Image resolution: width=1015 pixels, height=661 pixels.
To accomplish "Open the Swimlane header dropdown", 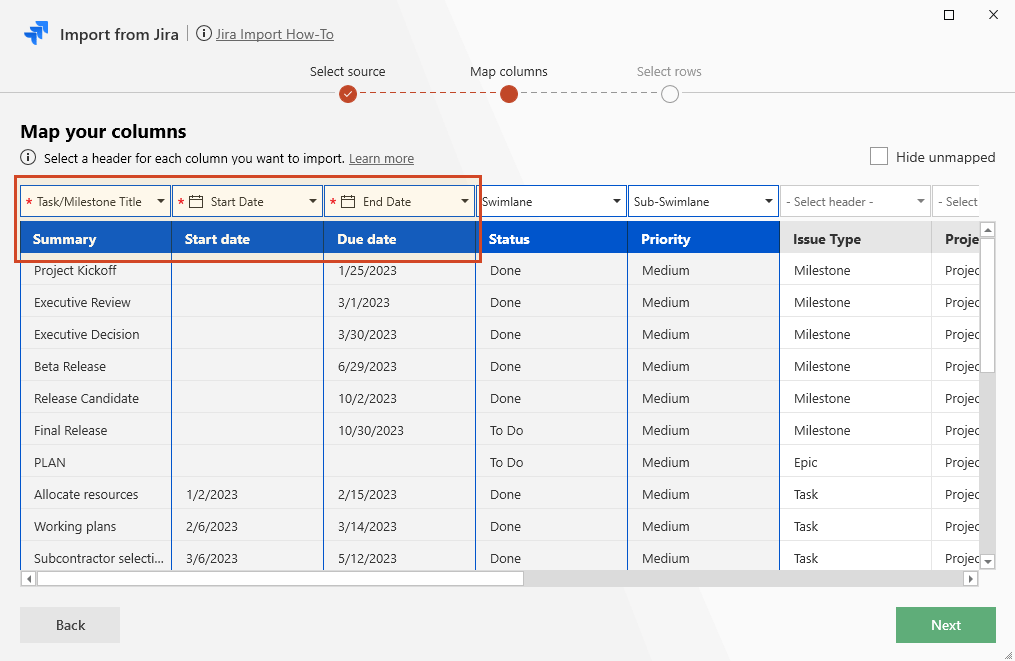I will click(x=618, y=200).
